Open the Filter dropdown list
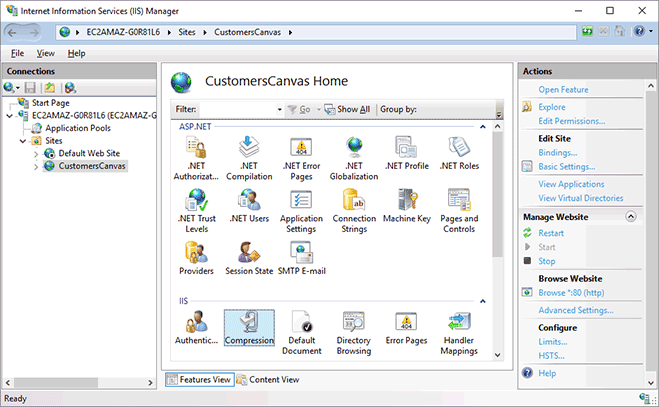Image resolution: width=659 pixels, height=407 pixels. point(279,110)
